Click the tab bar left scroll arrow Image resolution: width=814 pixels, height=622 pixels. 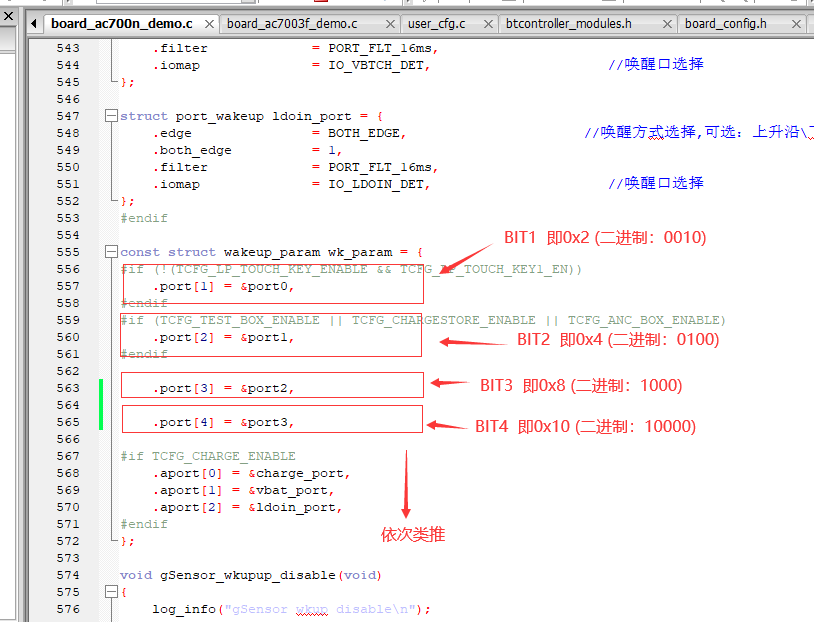[34, 24]
